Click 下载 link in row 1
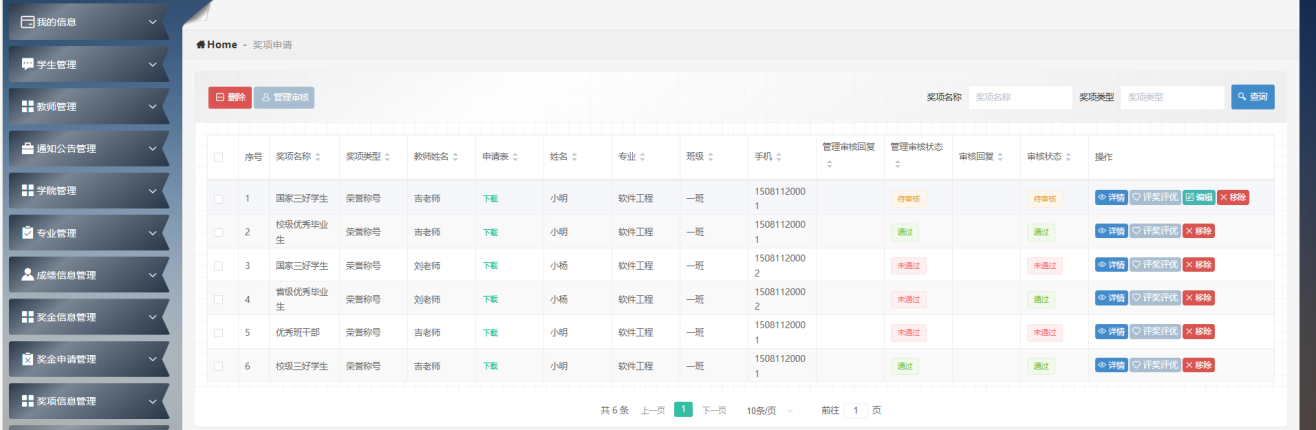The image size is (1316, 430). 490,198
